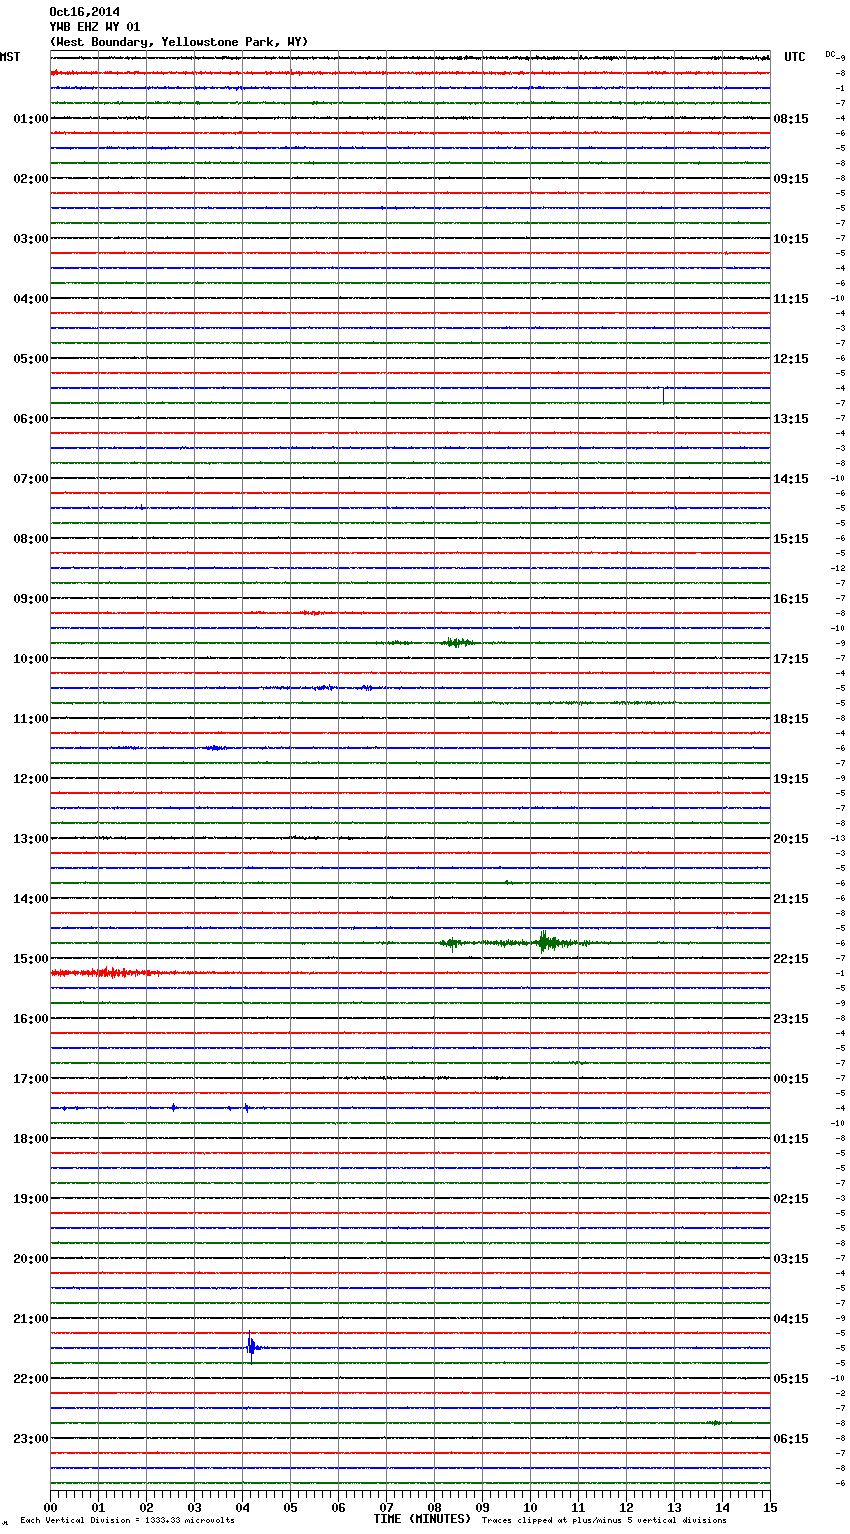Image resolution: width=850 pixels, height=1534 pixels.
Task: Select the 19:00 MST time label
Action: (31, 1199)
